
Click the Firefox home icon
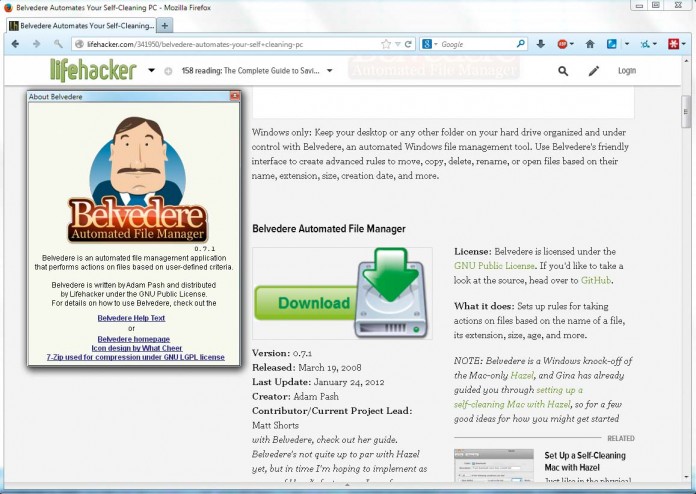point(589,44)
